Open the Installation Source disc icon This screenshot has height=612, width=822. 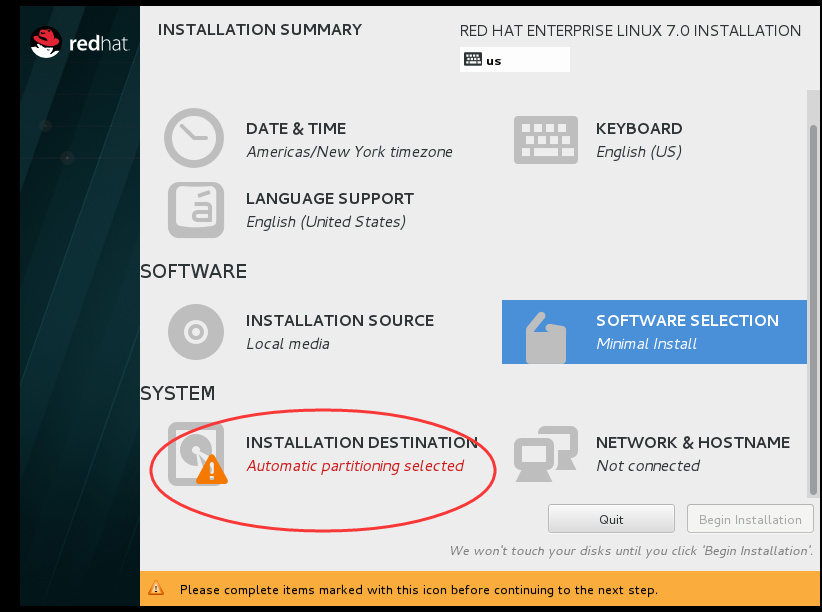coord(196,331)
